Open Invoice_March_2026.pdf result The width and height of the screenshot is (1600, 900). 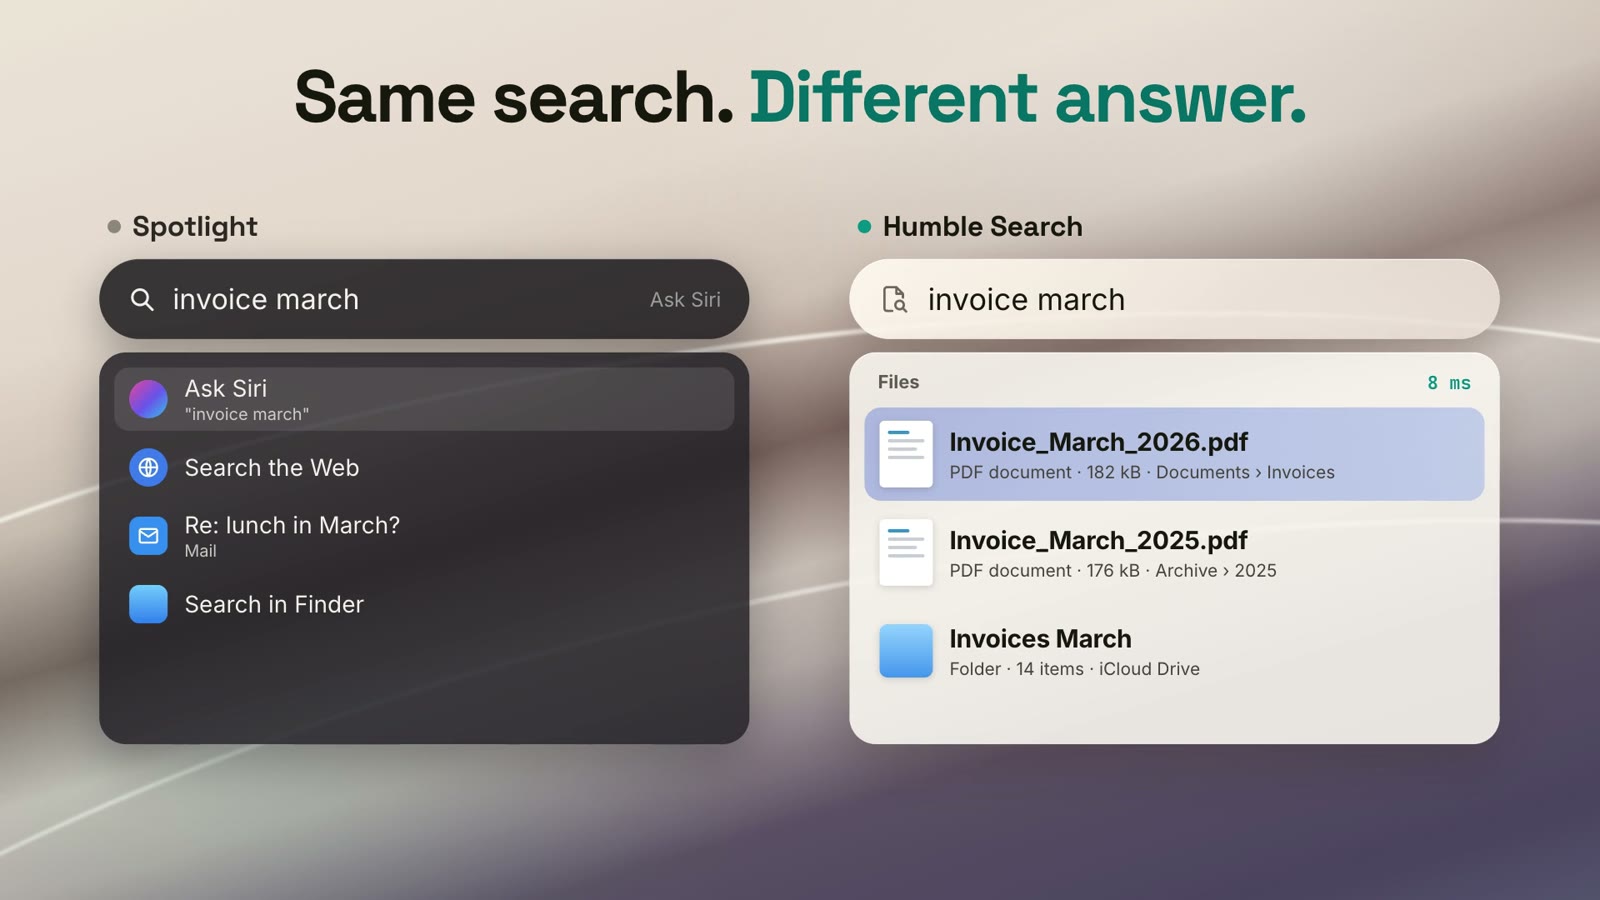1174,454
